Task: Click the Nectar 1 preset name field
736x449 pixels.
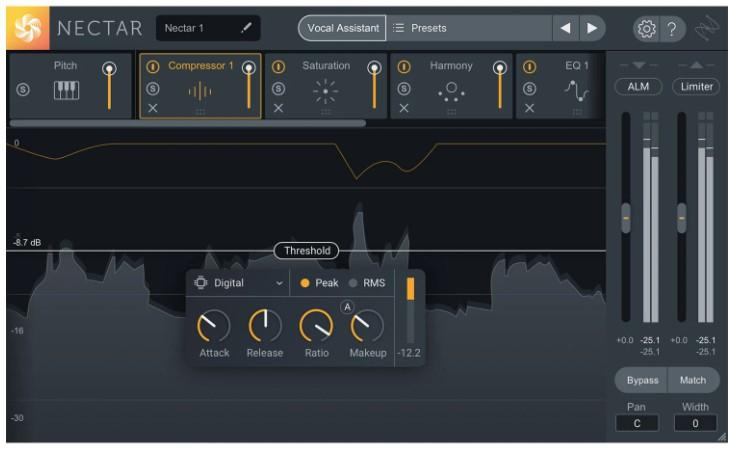Action: (207, 28)
